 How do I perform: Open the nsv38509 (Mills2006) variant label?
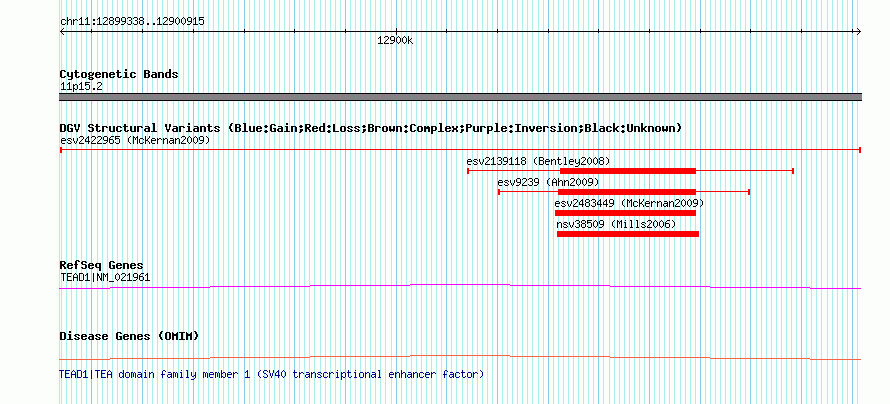616,225
